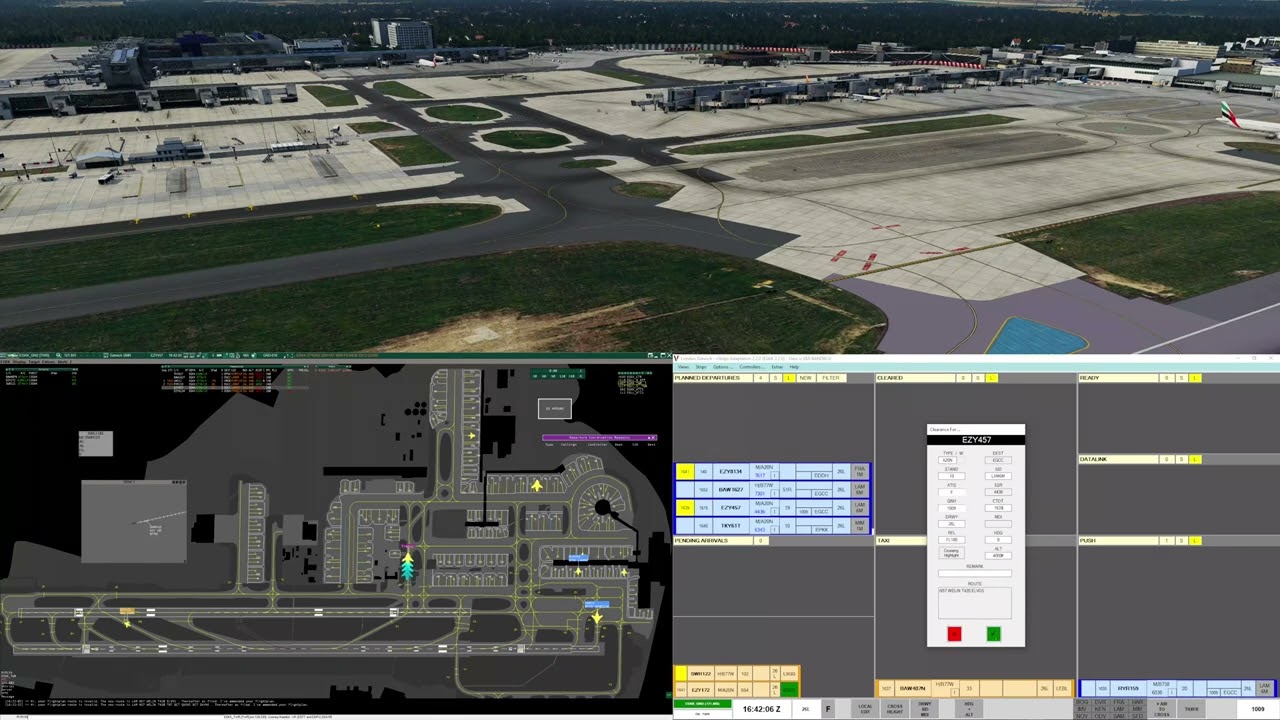The width and height of the screenshot is (1280, 720).
Task: Click green CONN_GND connection status
Action: pyautogui.click(x=702, y=704)
